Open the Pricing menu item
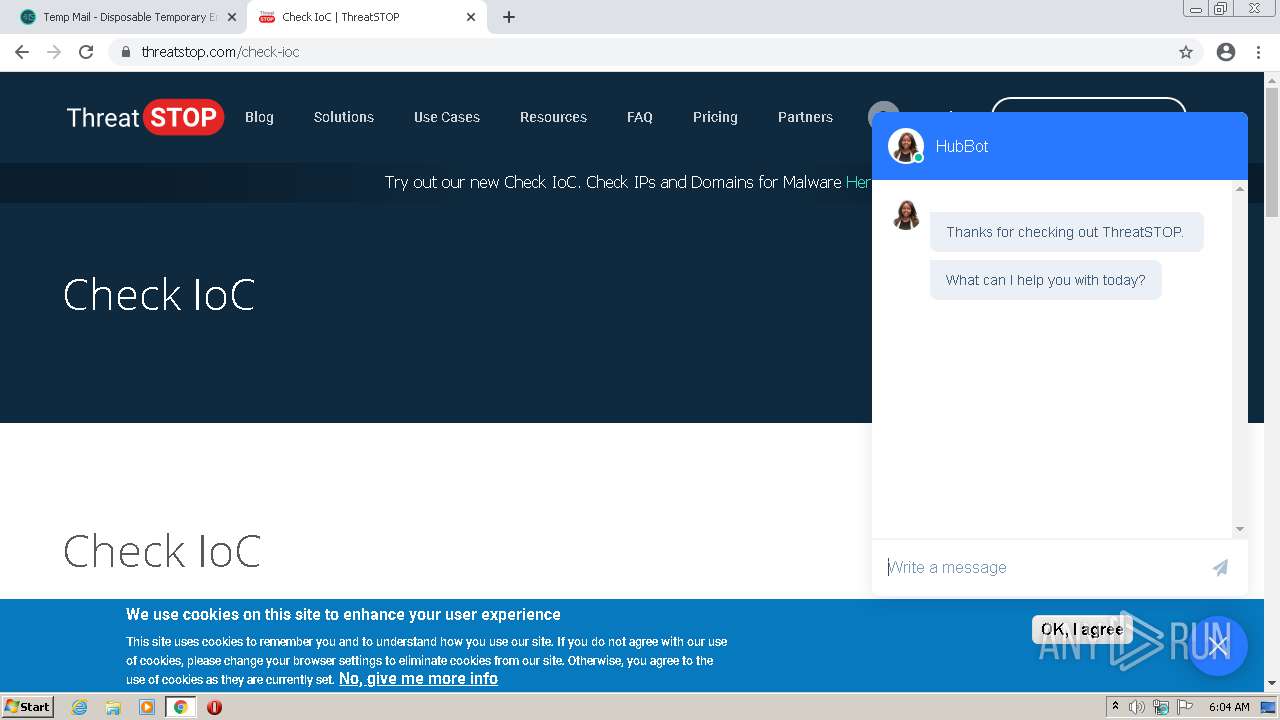The image size is (1280, 720). (x=715, y=117)
